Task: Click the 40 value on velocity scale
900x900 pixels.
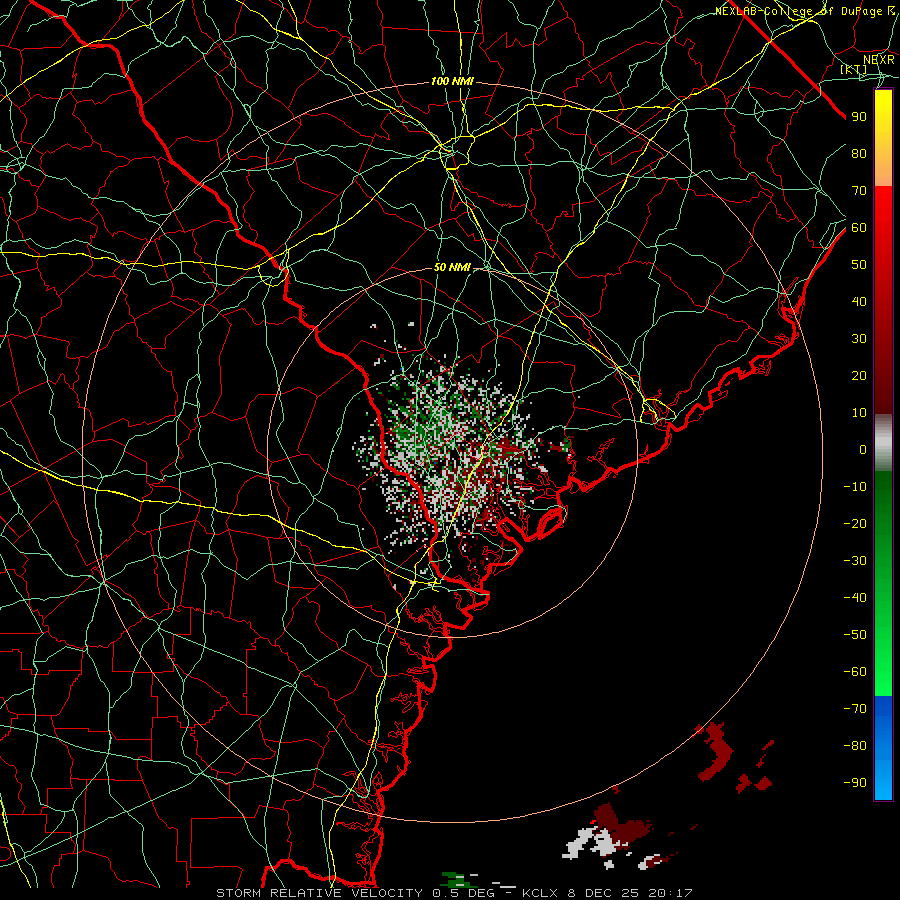Action: pyautogui.click(x=859, y=302)
